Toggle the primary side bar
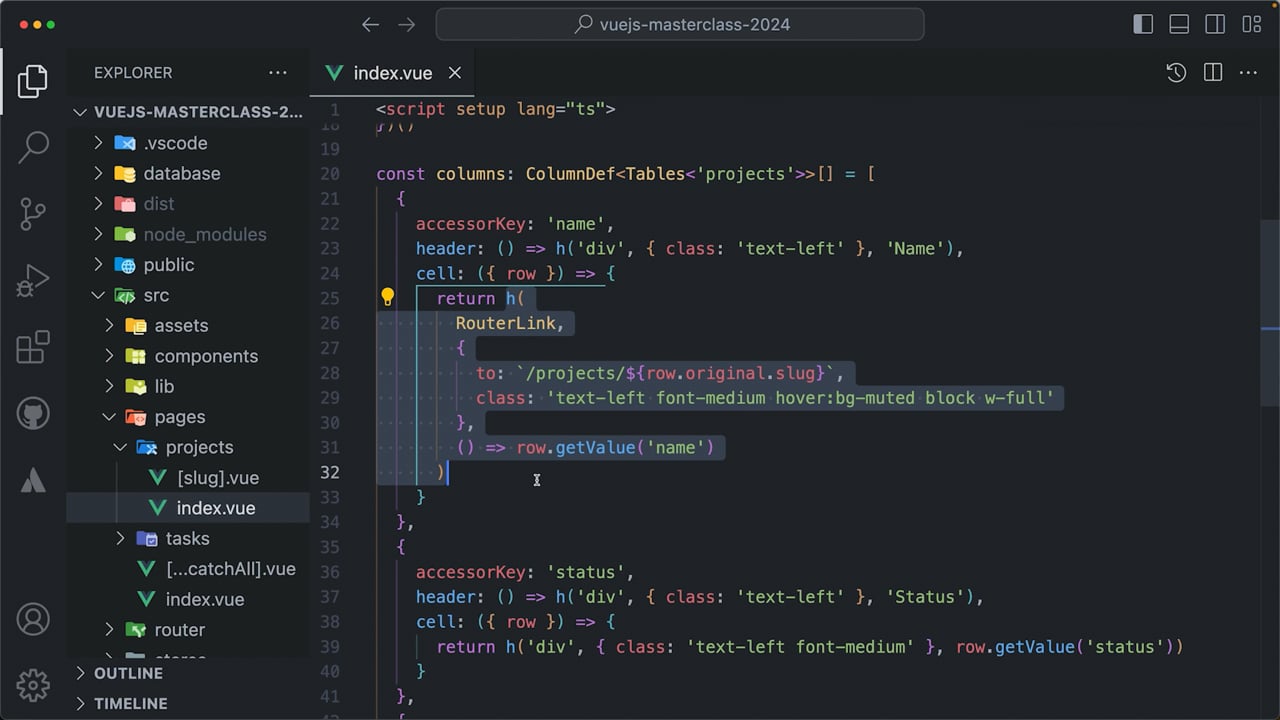Screen dimensions: 1280x720 pos(1143,24)
